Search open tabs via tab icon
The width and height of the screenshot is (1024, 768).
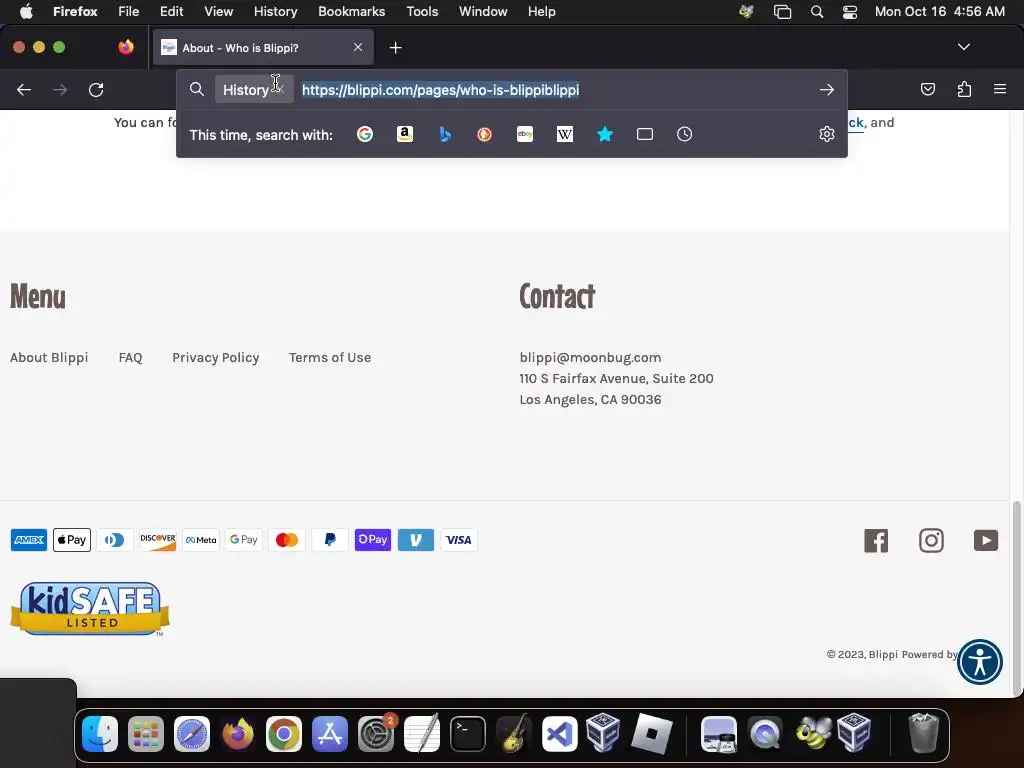pyautogui.click(x=645, y=135)
